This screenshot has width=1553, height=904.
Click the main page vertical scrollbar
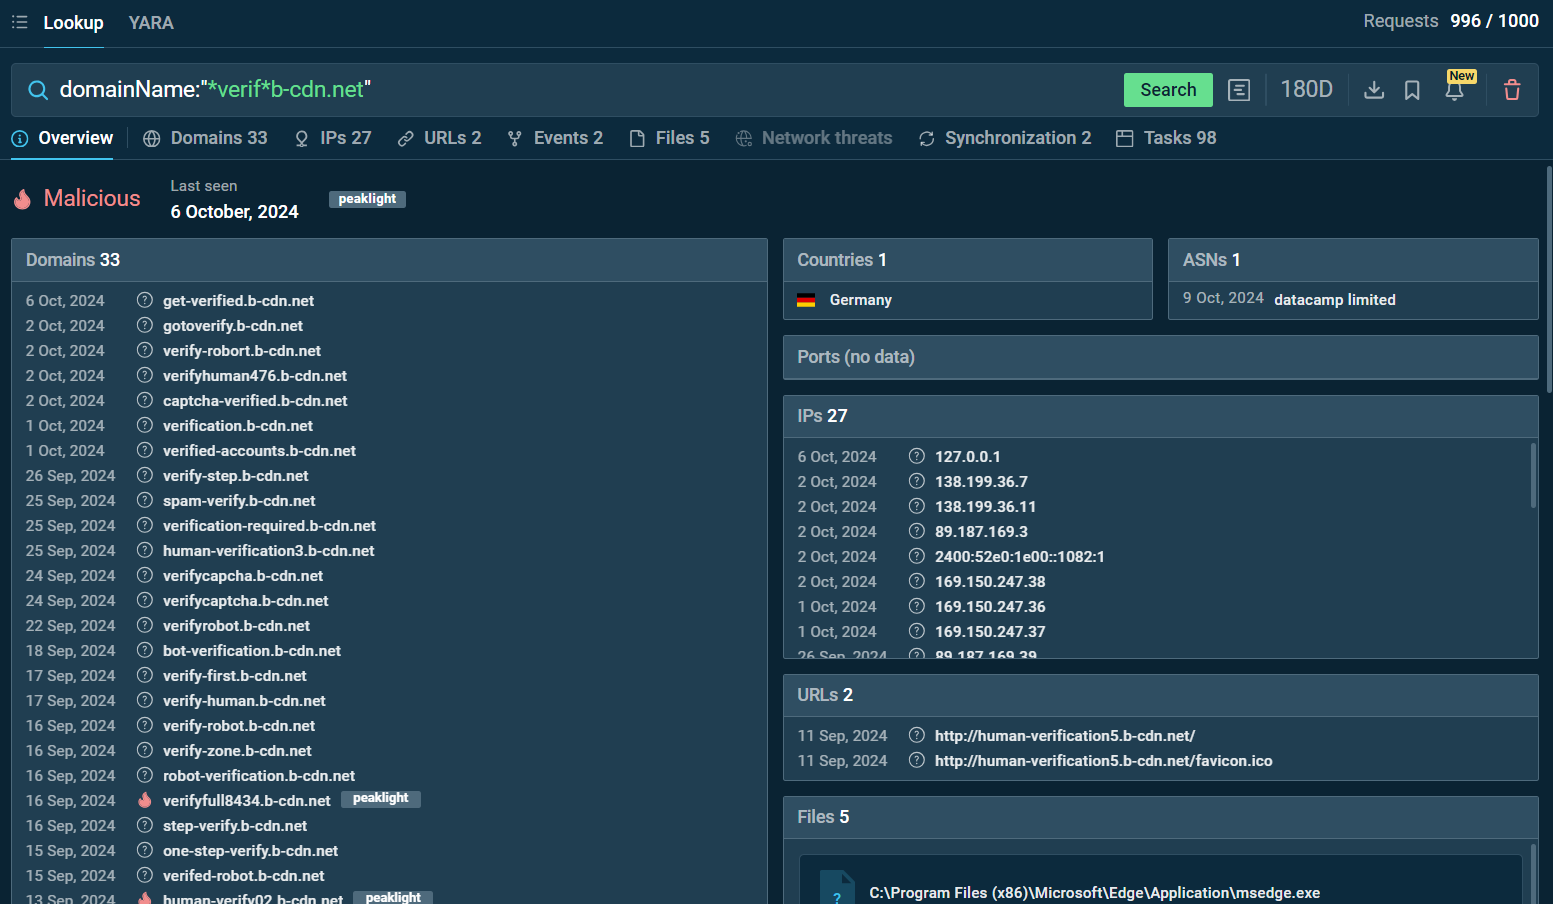point(1549,280)
